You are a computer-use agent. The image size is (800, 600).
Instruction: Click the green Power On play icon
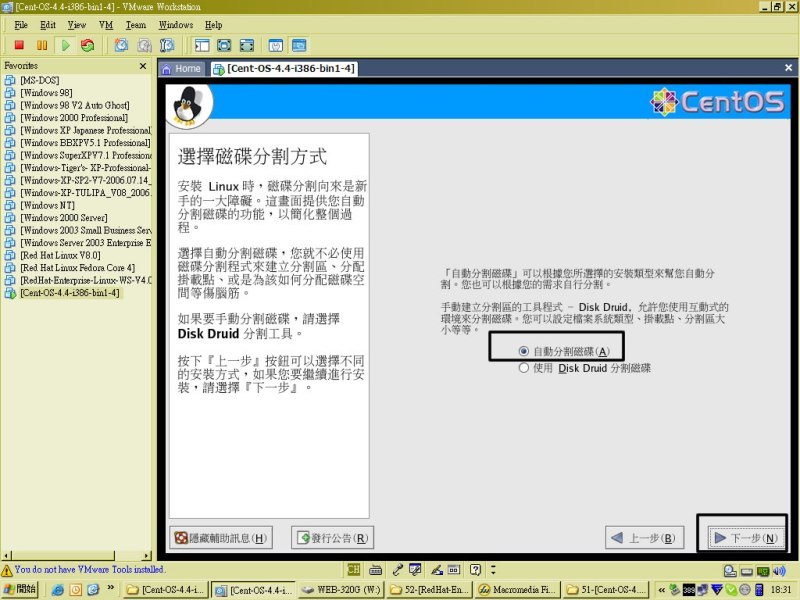[65, 45]
